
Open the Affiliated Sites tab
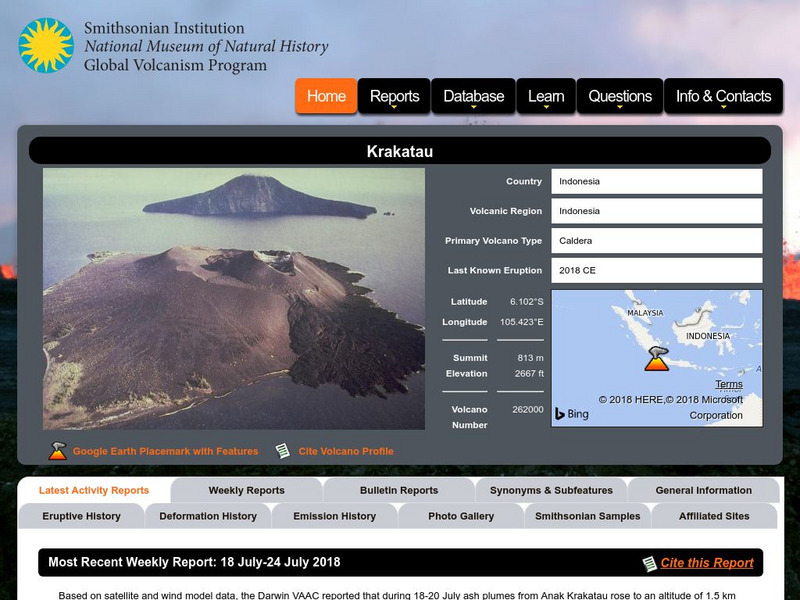pyautogui.click(x=714, y=516)
